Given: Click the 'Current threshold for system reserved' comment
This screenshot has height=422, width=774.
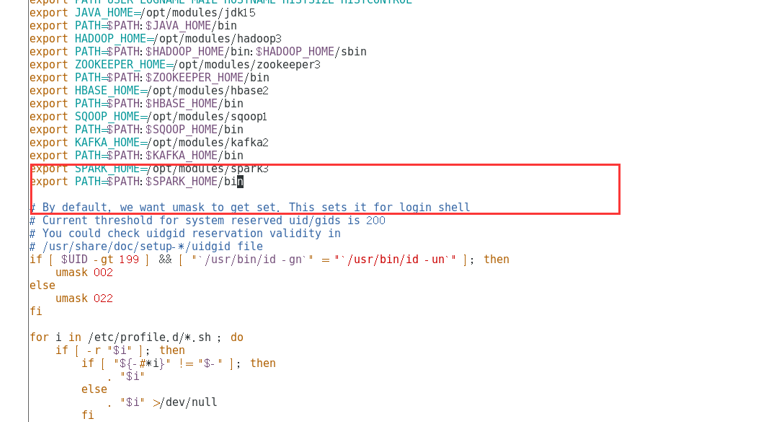Looking at the screenshot, I should pyautogui.click(x=207, y=220).
